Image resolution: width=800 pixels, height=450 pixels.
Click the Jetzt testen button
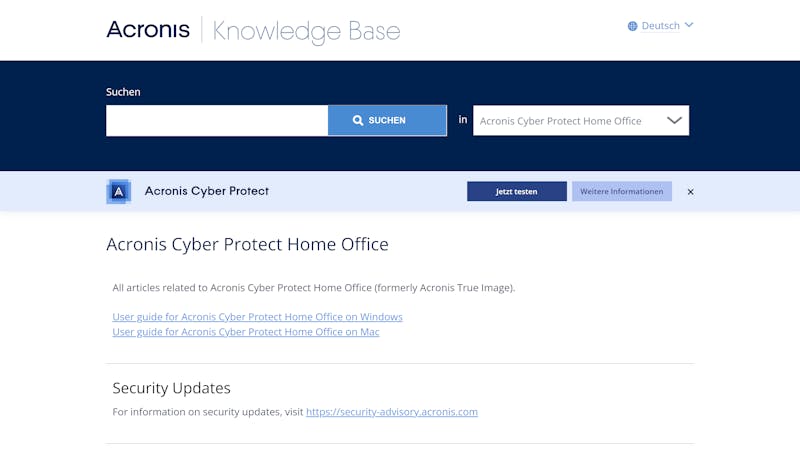(x=516, y=191)
